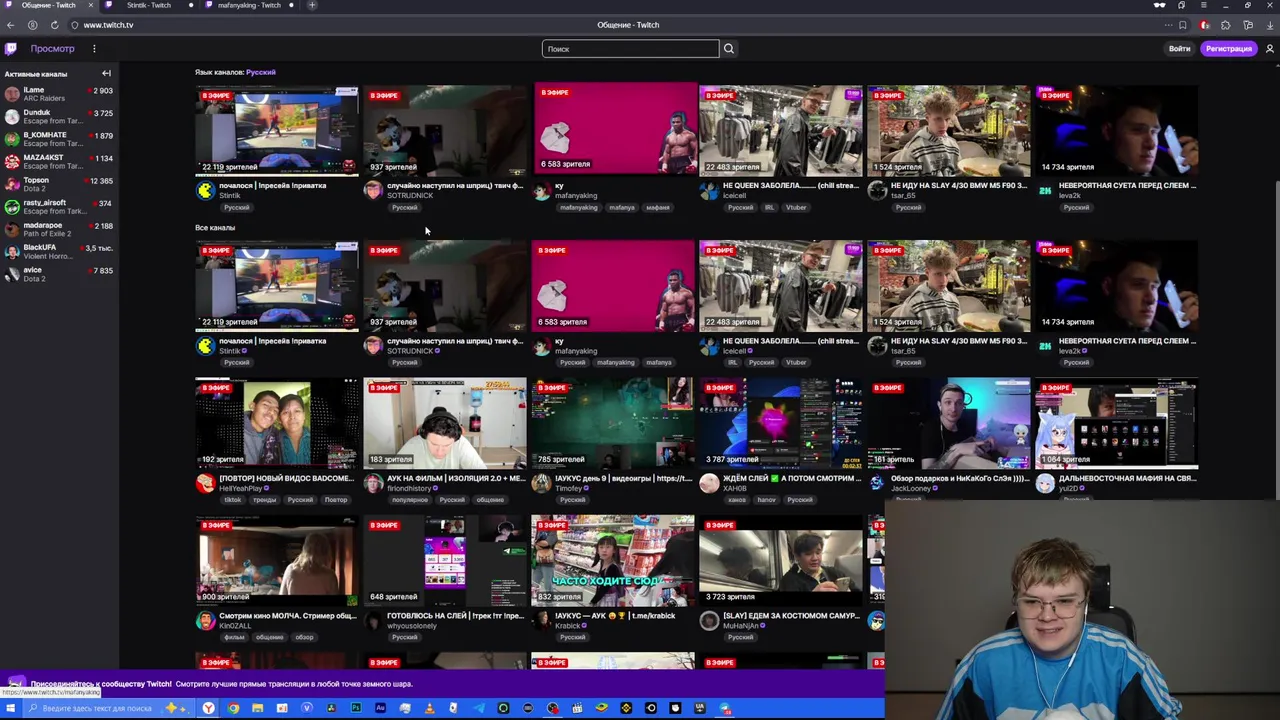Open iLame channel in sidebar

(x=59, y=94)
